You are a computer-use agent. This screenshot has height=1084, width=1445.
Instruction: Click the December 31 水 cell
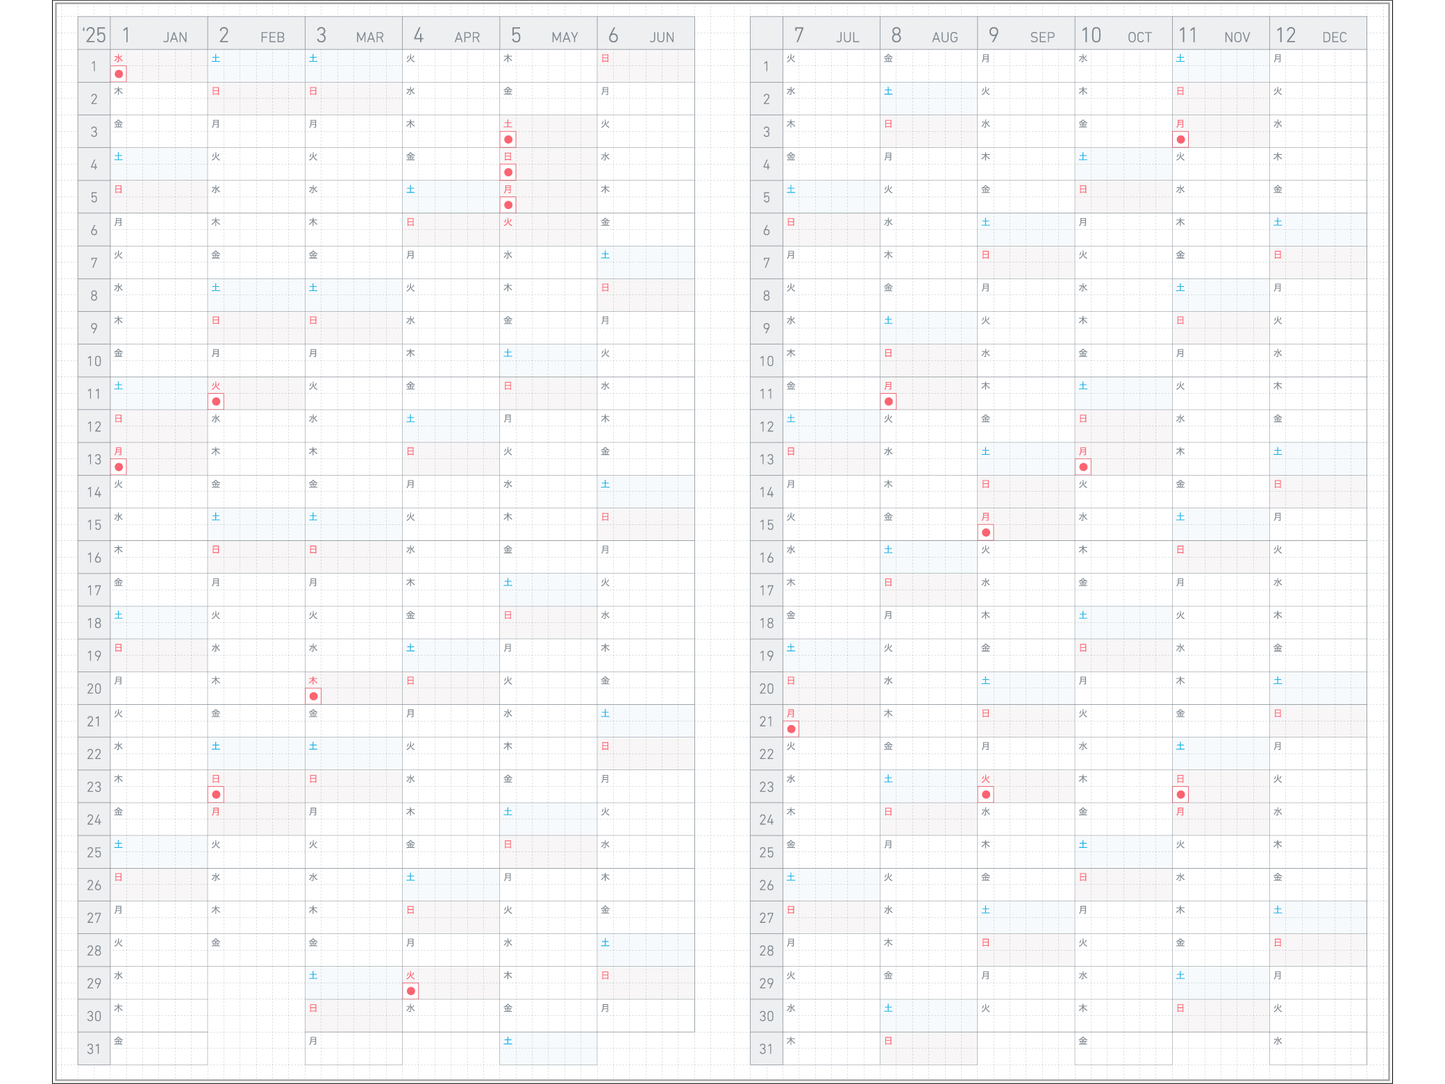[1318, 1048]
